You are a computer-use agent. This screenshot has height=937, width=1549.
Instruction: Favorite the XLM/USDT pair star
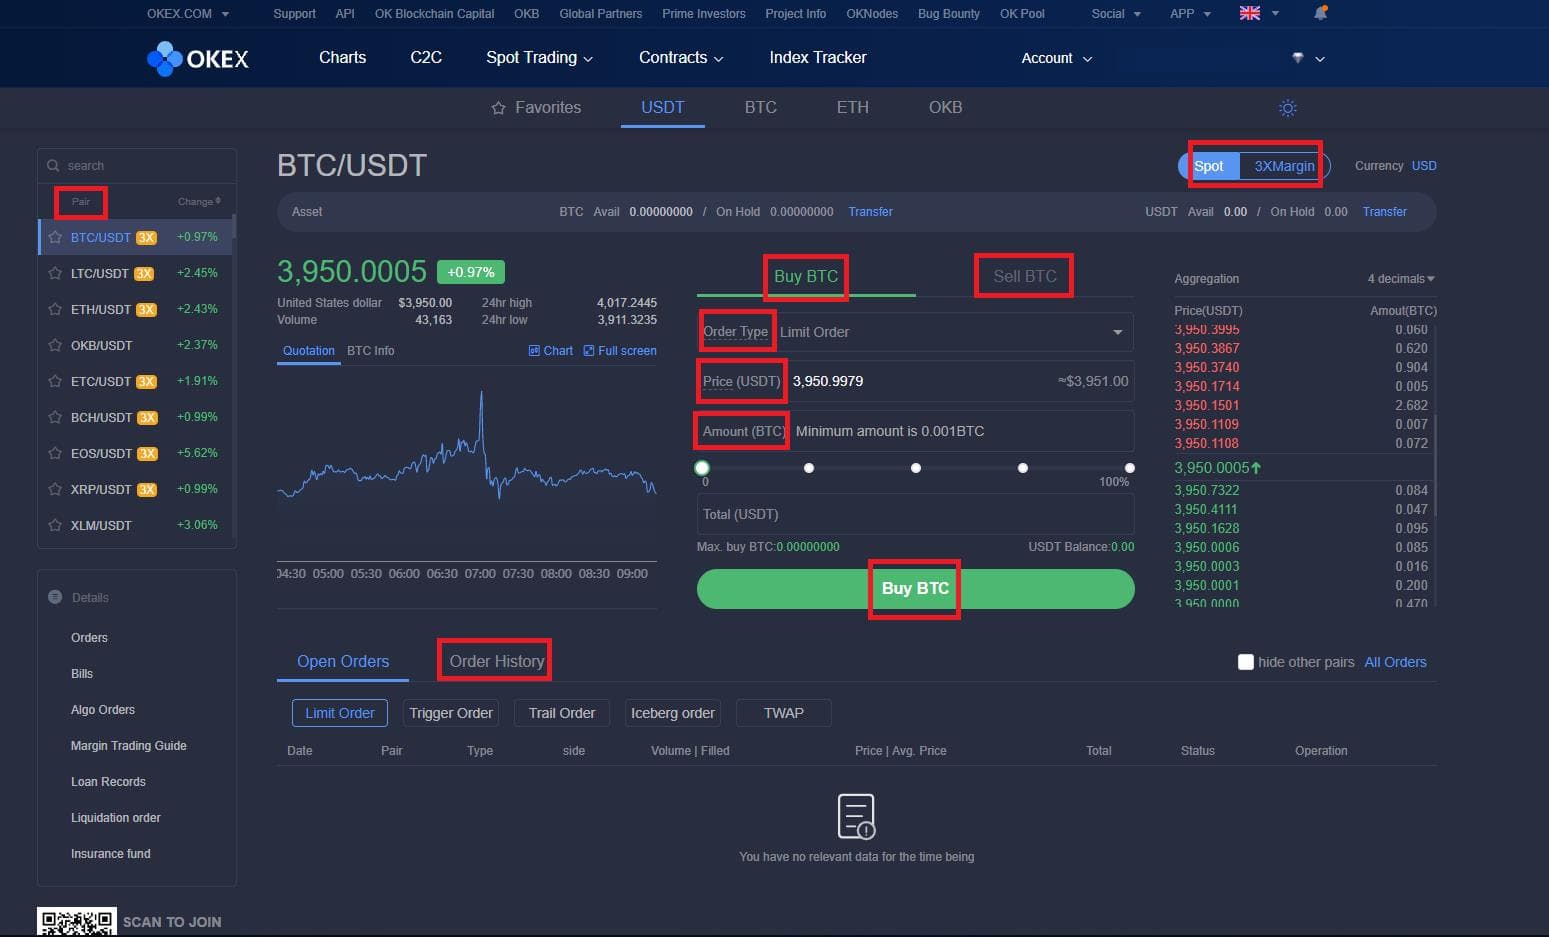55,525
